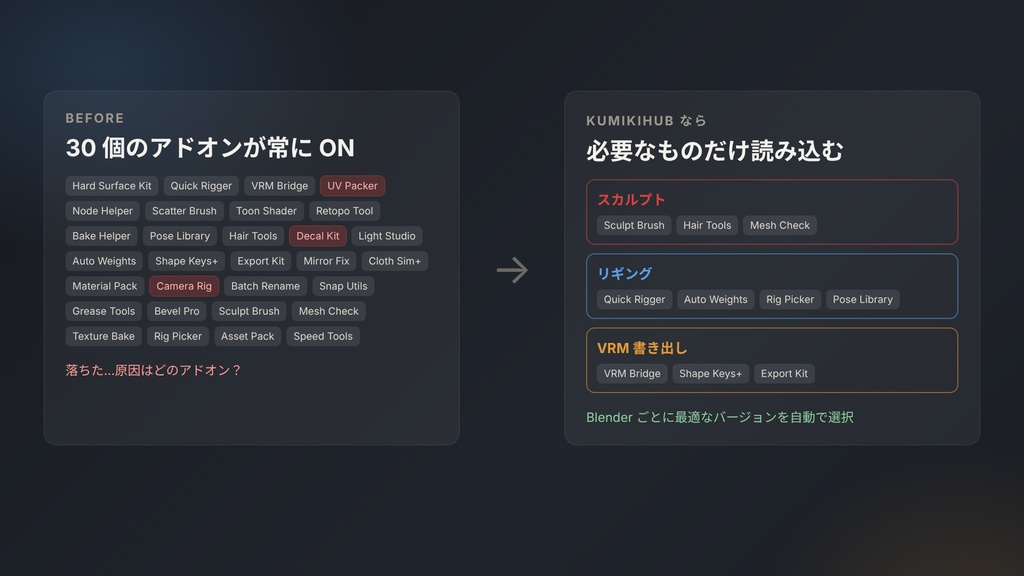Click the Snap Utils chip
Image resolution: width=1024 pixels, height=576 pixels.
(x=343, y=286)
